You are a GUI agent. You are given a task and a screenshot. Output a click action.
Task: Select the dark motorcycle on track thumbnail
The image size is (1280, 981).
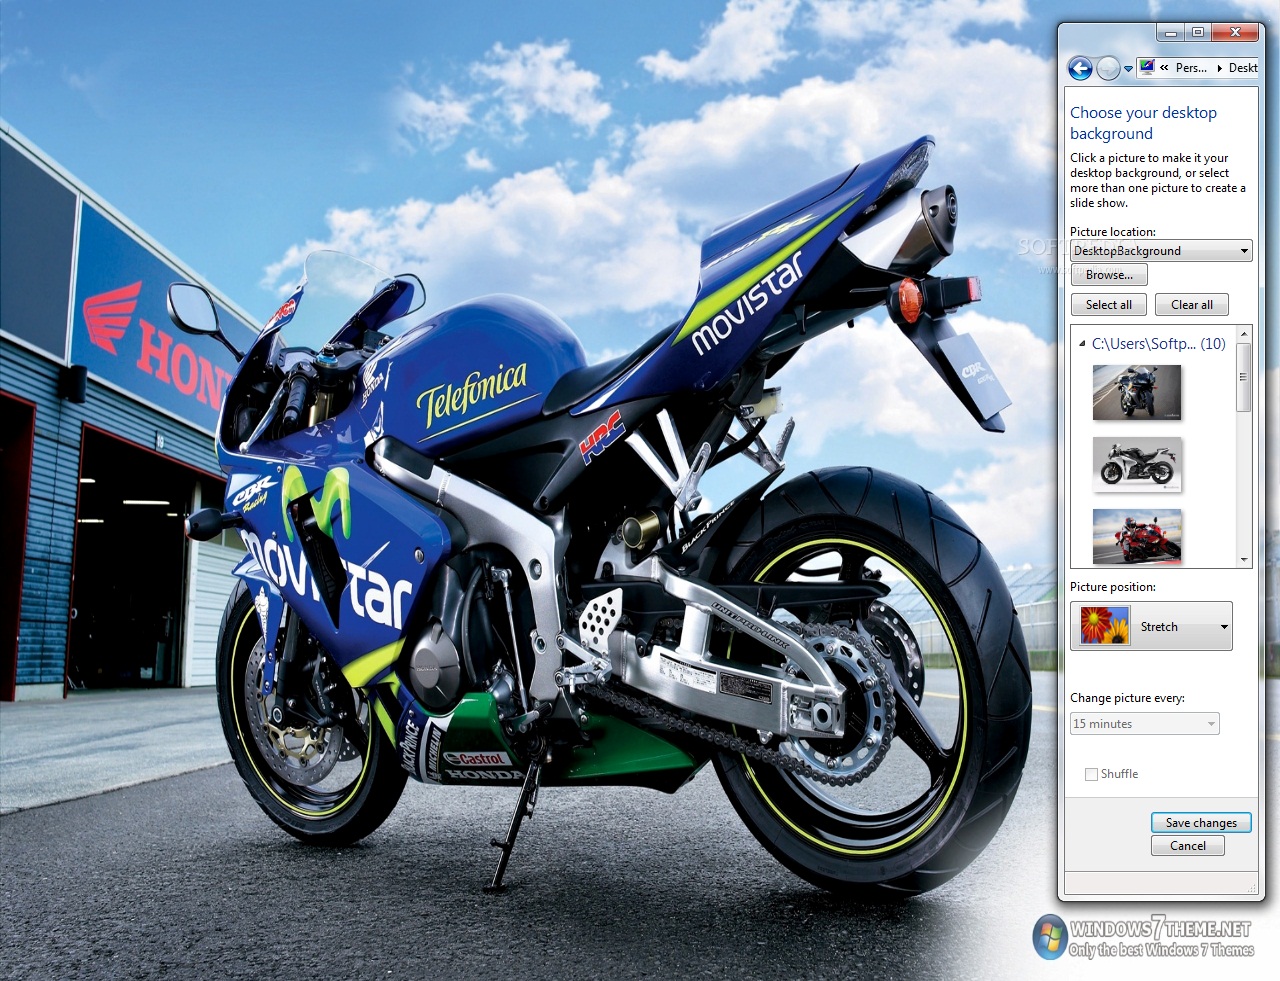pyautogui.click(x=1137, y=392)
